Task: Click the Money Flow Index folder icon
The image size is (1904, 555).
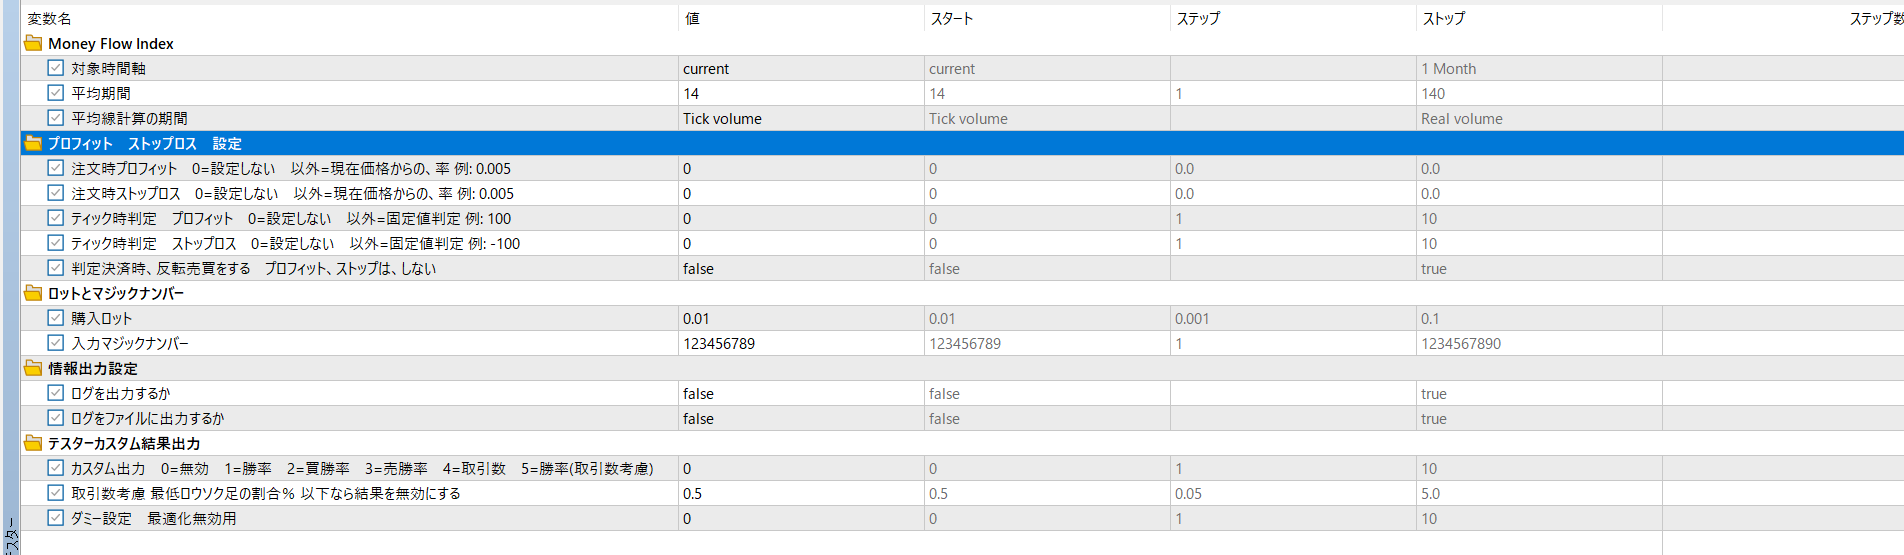Action: (33, 43)
